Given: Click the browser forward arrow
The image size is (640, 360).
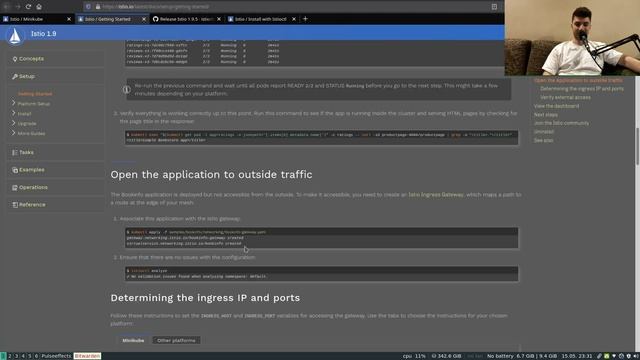Looking at the screenshot, I should click(x=18, y=7).
